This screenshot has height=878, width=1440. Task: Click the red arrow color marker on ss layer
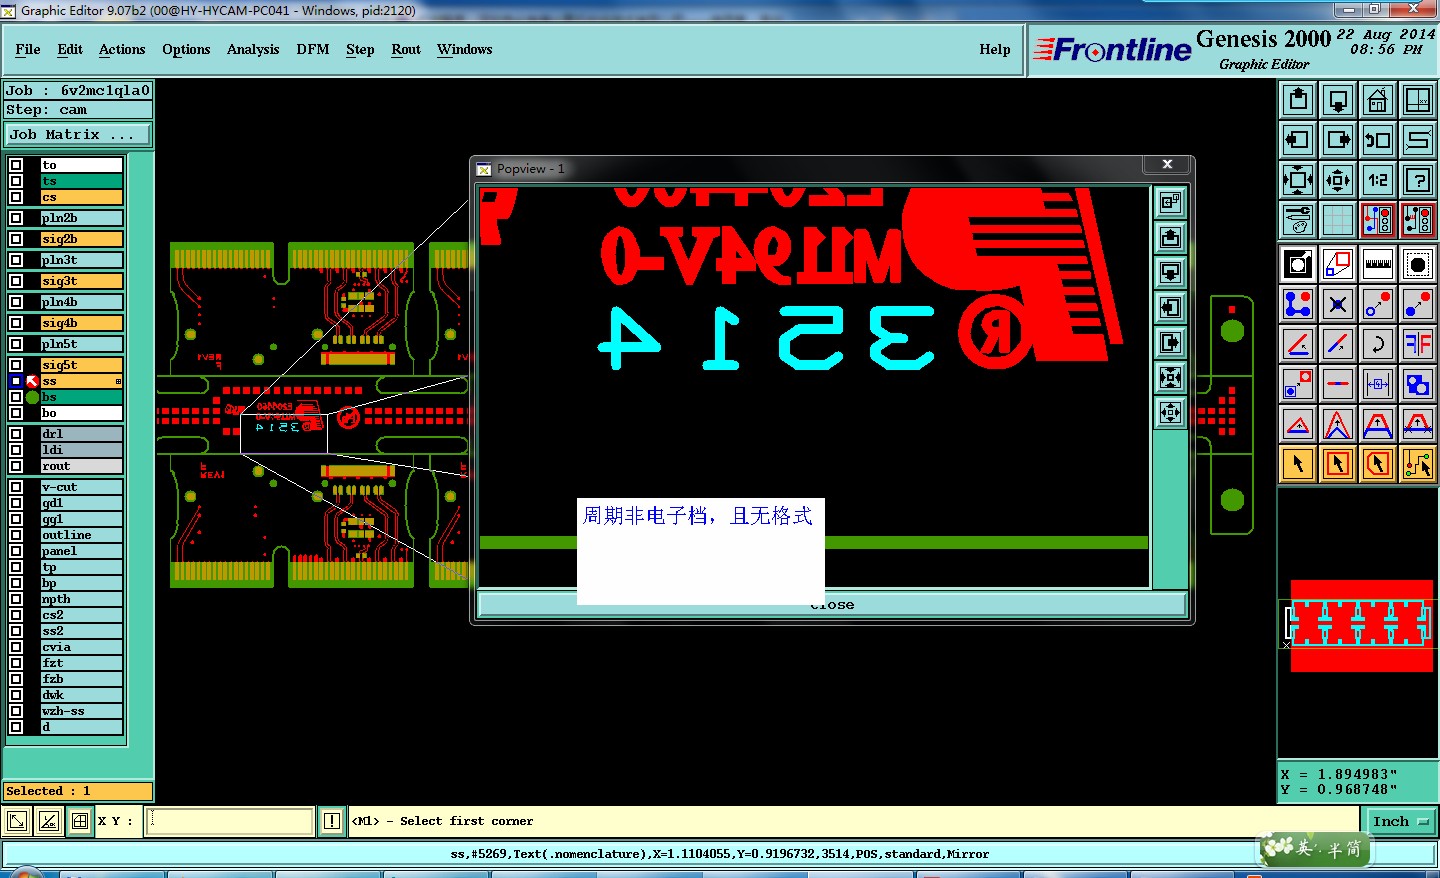point(32,381)
